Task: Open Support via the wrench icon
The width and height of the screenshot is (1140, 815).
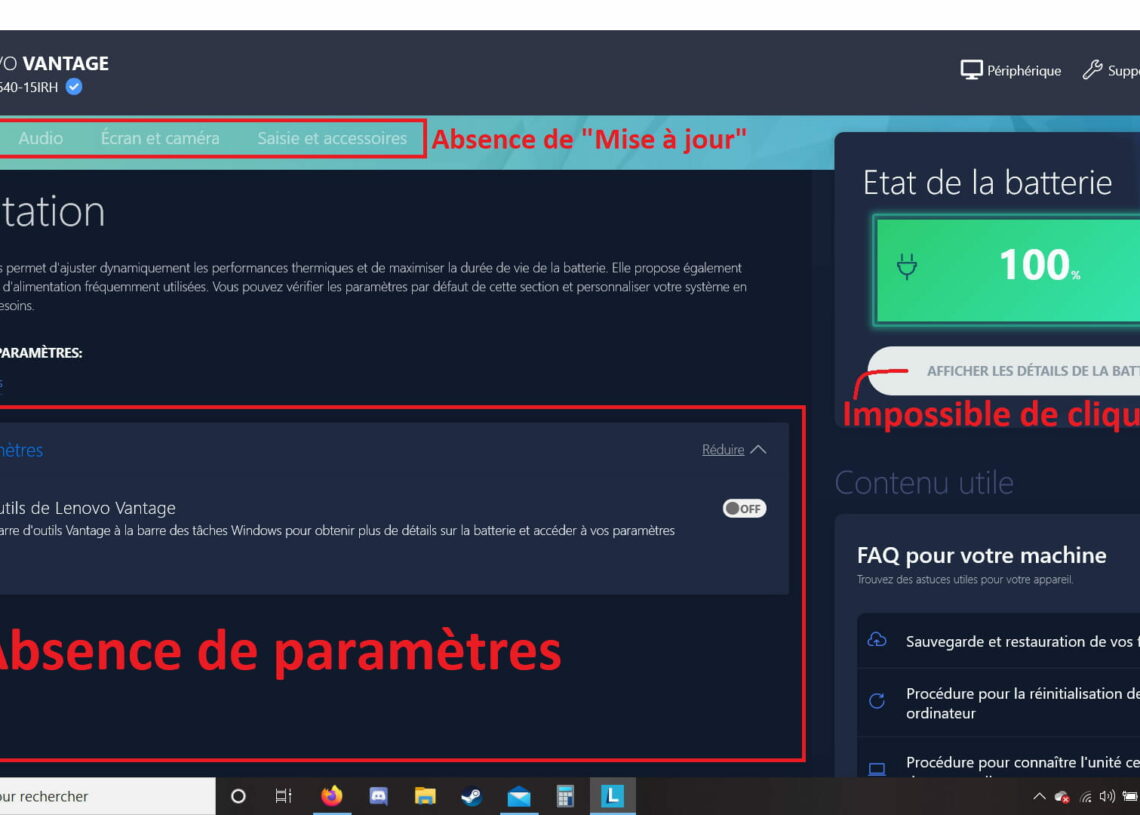Action: pyautogui.click(x=1092, y=70)
